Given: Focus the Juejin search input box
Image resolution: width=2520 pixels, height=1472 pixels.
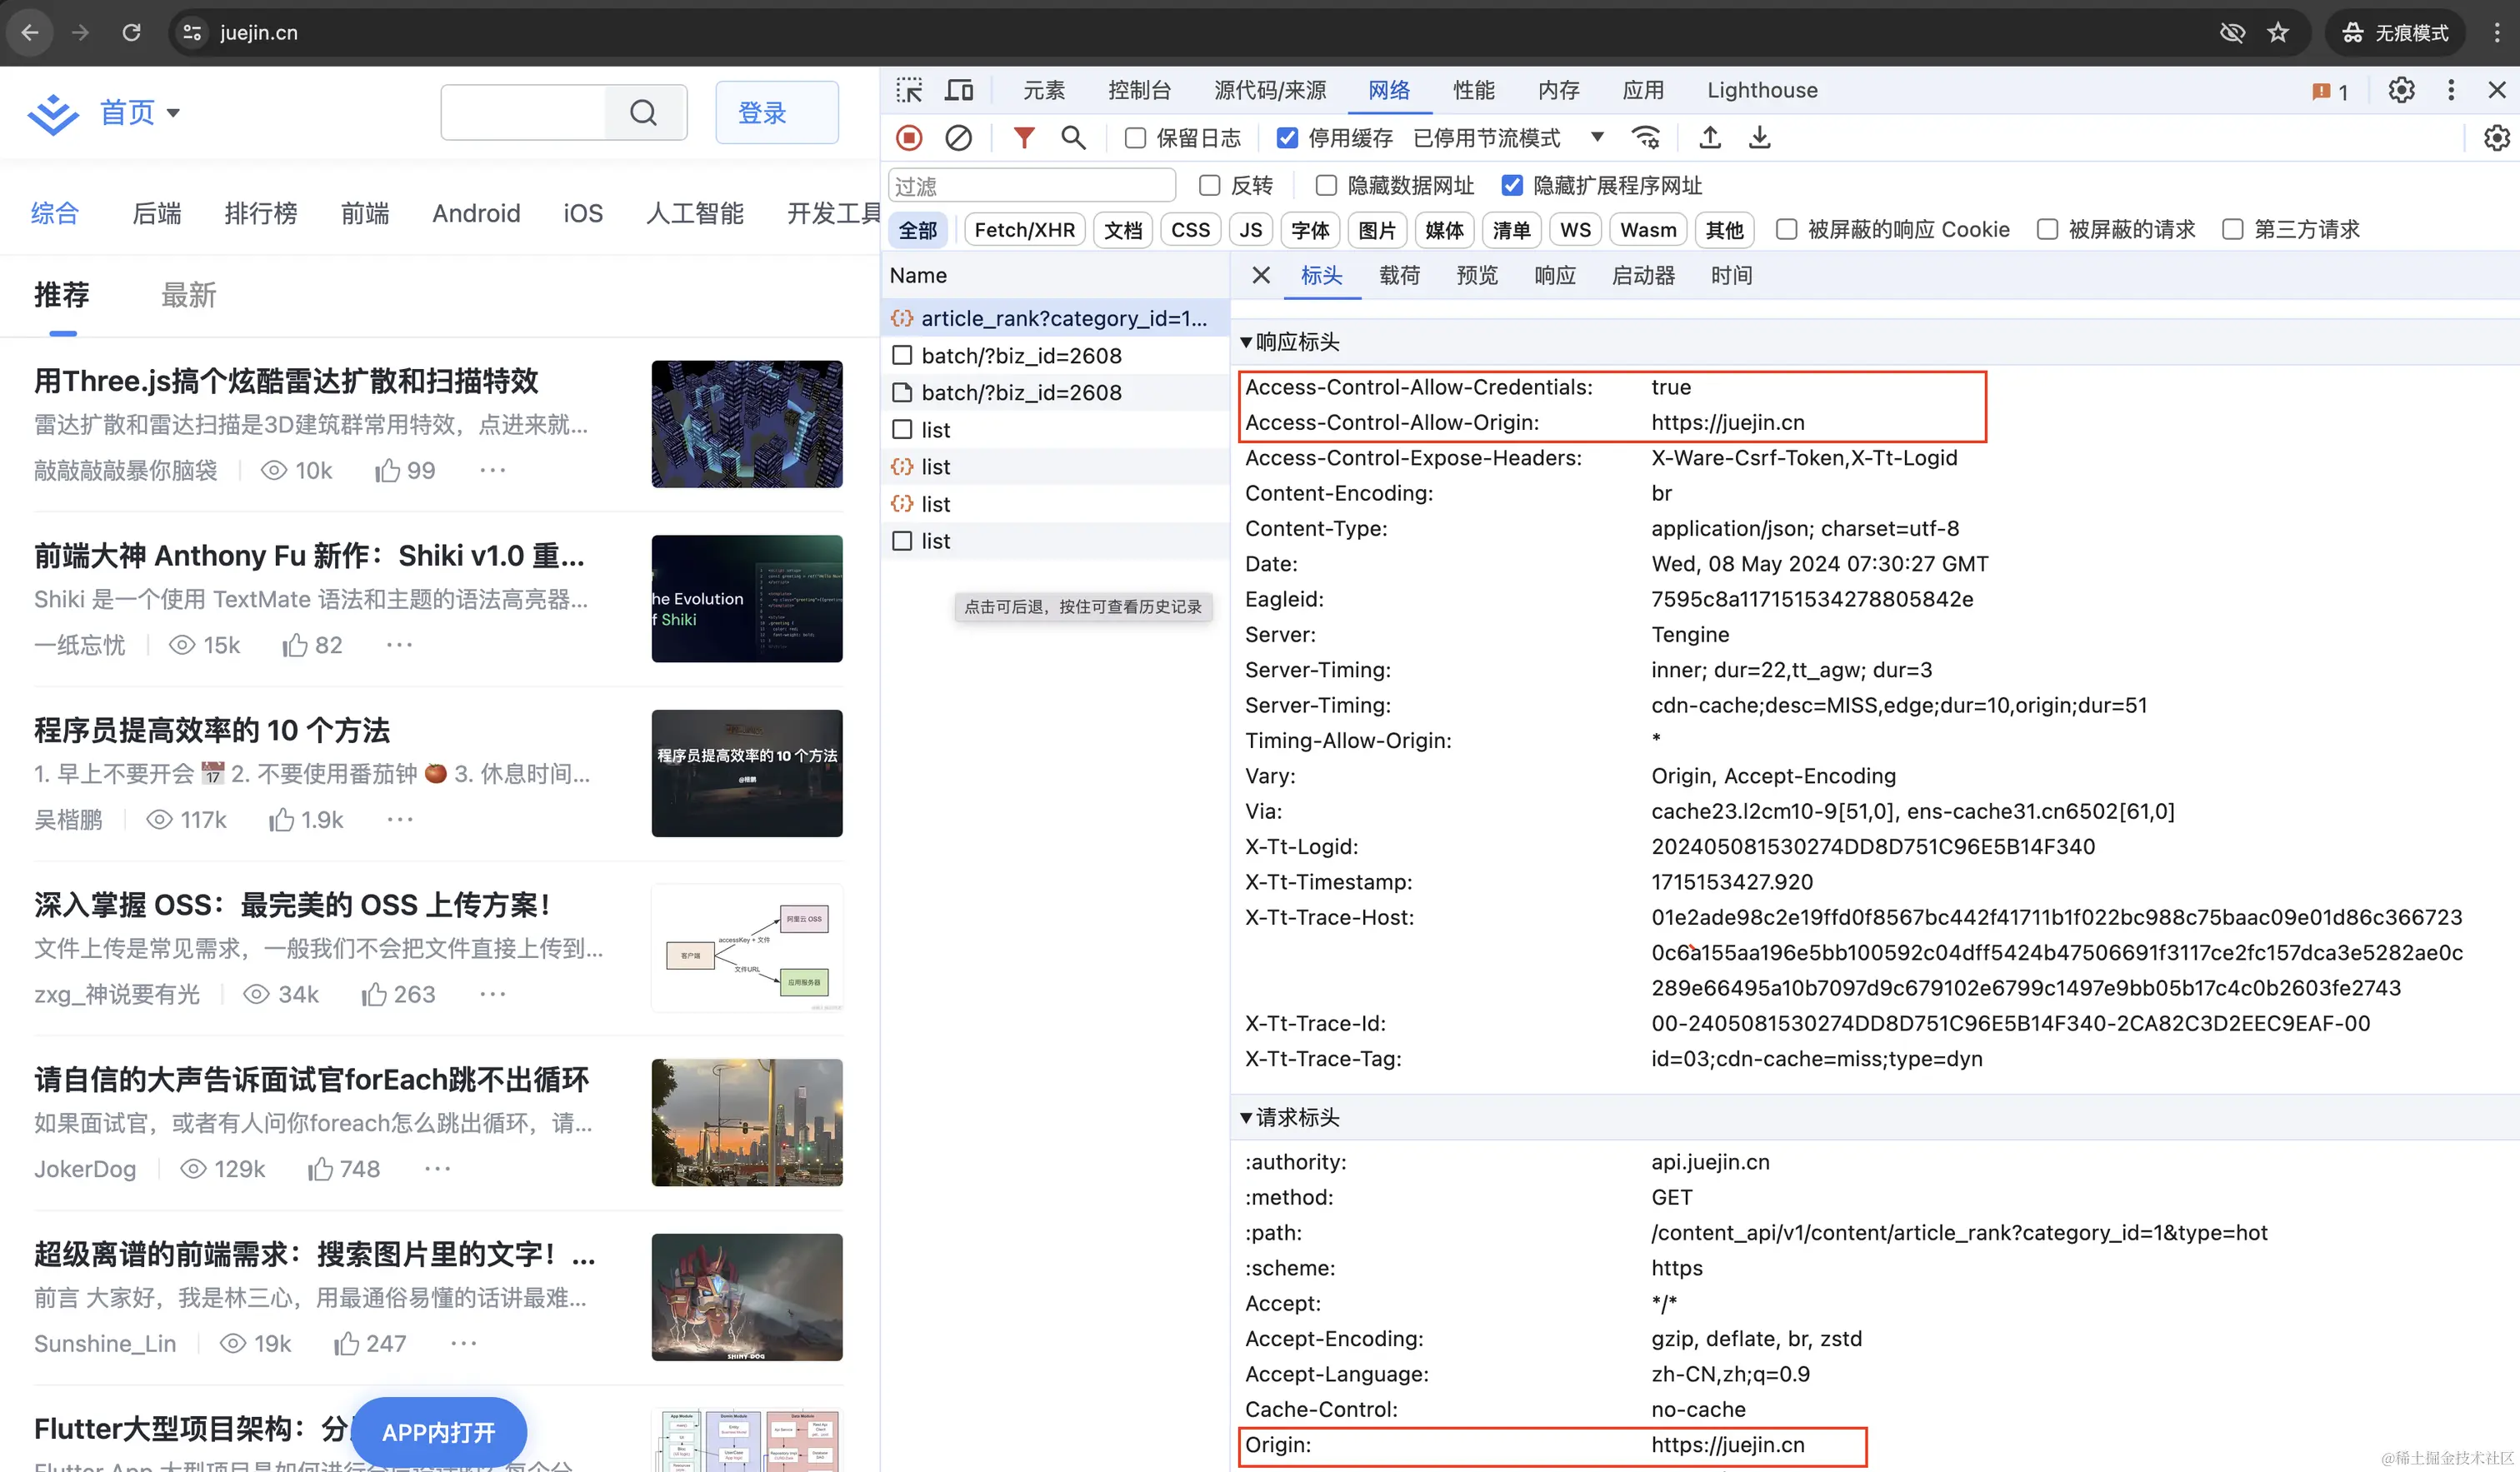Looking at the screenshot, I should point(523,112).
